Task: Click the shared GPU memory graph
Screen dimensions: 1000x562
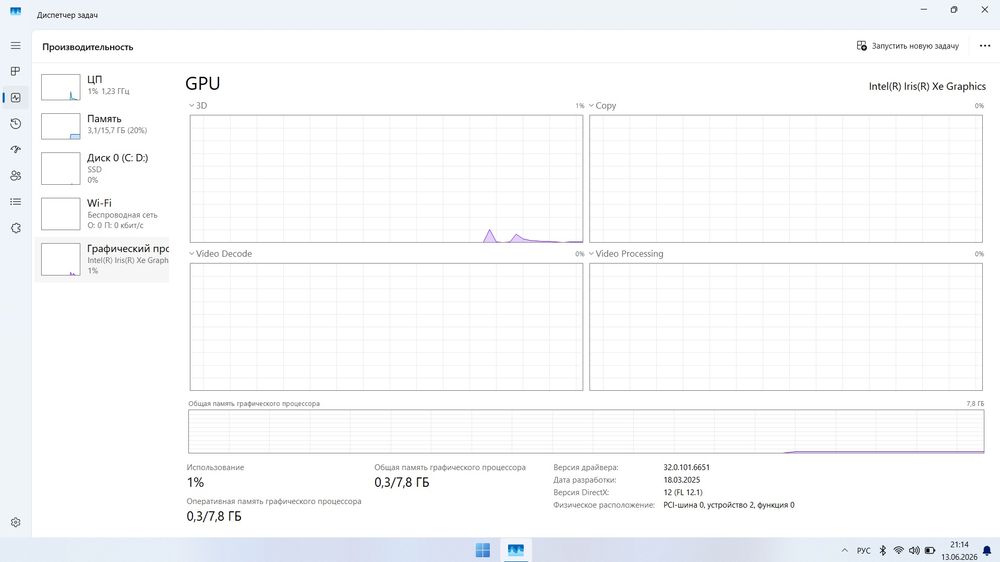Action: [586, 432]
